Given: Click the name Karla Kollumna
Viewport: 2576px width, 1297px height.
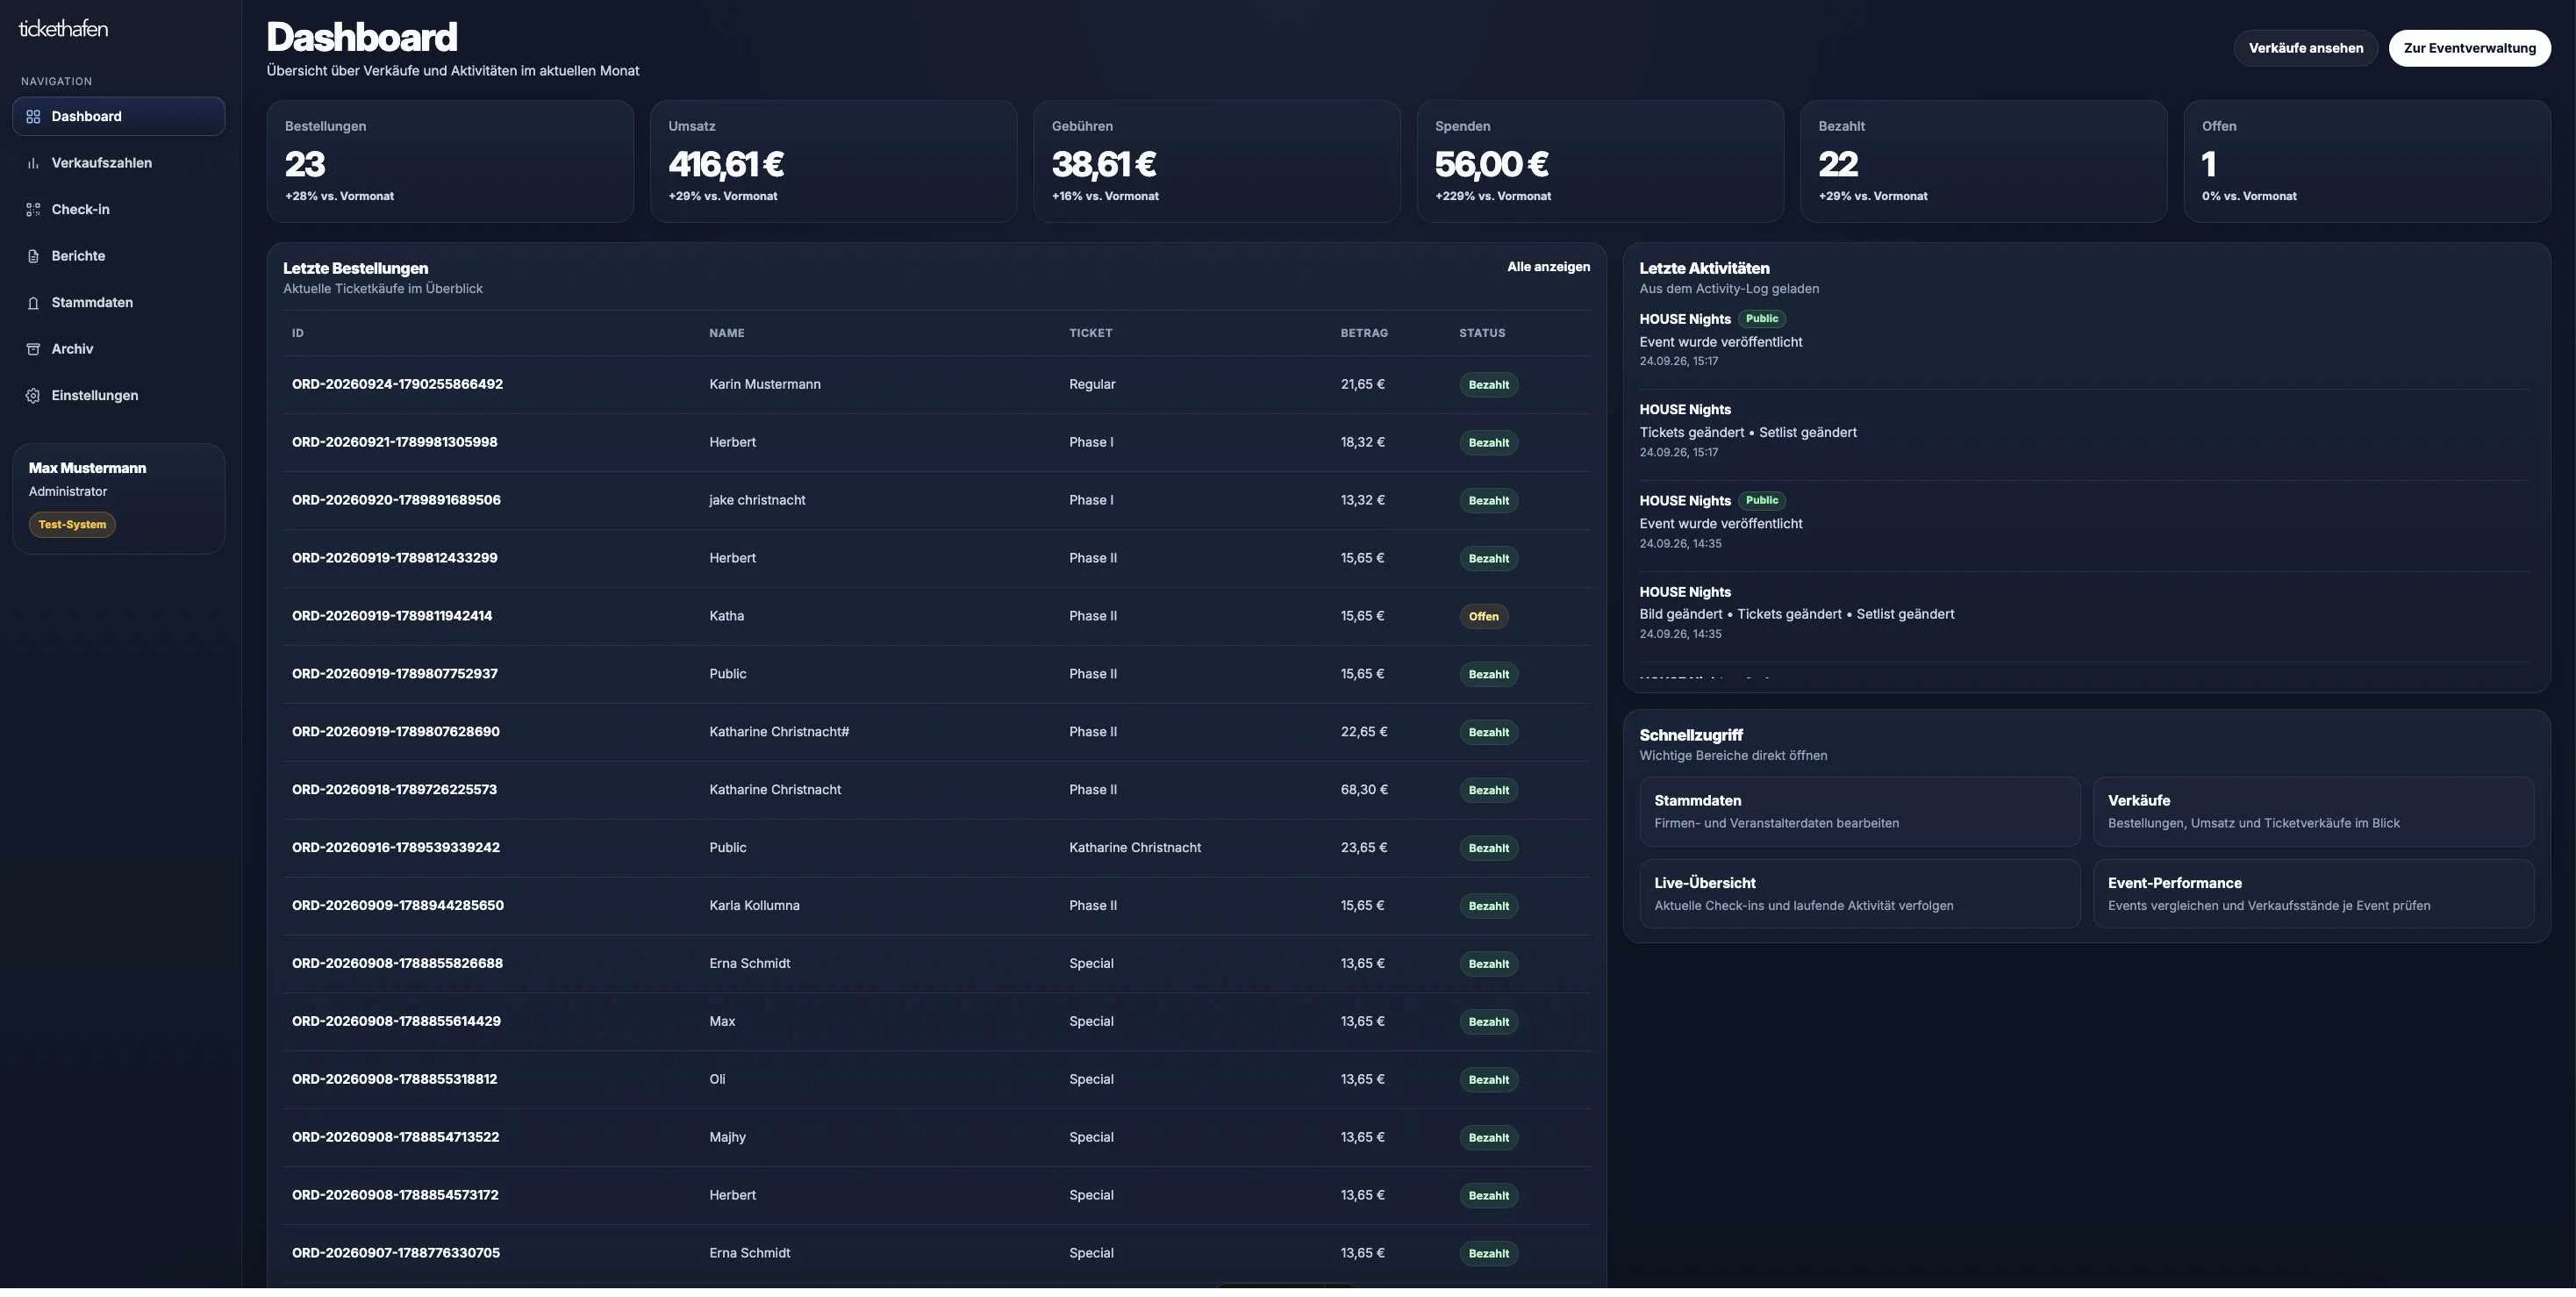Looking at the screenshot, I should [x=754, y=906].
